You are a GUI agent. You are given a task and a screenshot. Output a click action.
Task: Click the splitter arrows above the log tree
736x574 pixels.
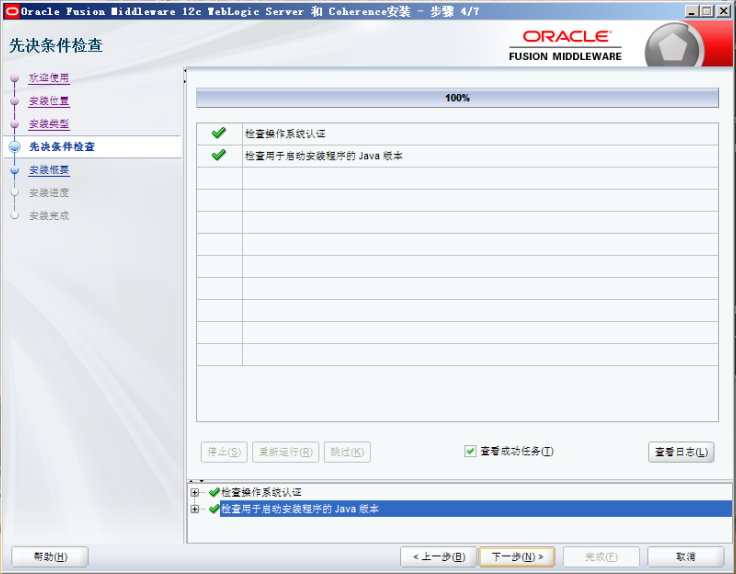tap(196, 481)
